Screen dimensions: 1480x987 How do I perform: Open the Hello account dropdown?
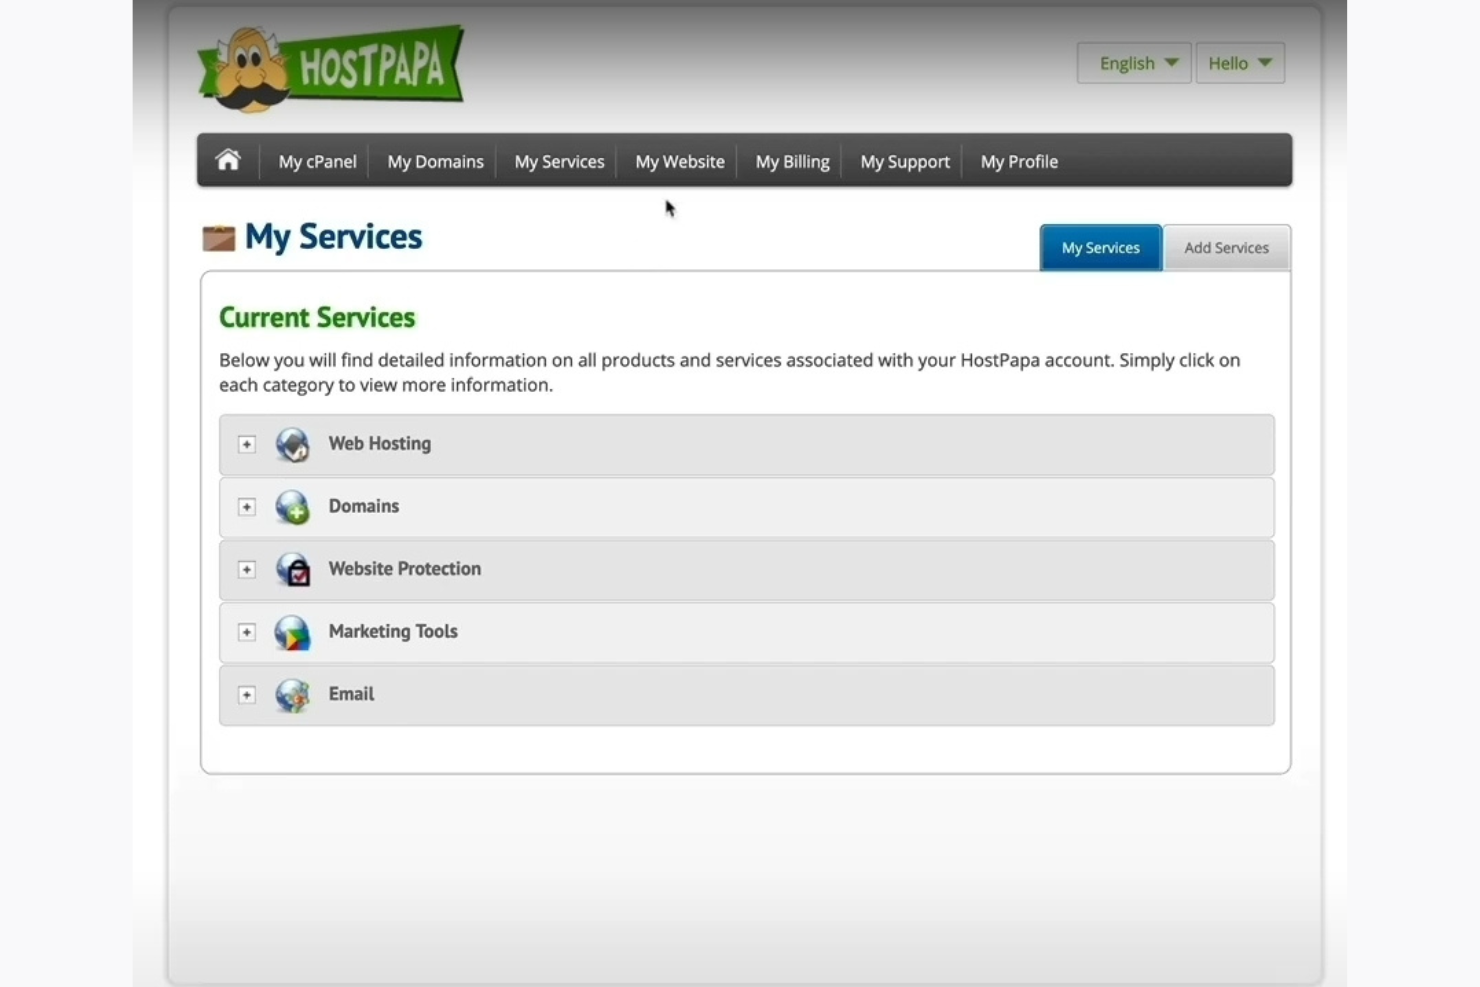1239,62
